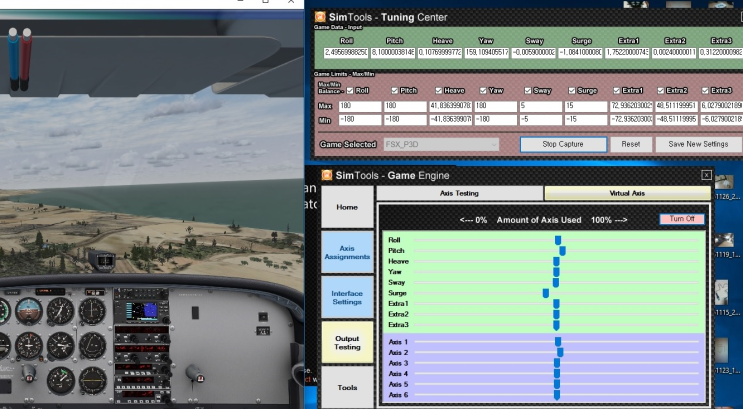Click the Yaw game data input value
This screenshot has height=409, width=743.
487,53
